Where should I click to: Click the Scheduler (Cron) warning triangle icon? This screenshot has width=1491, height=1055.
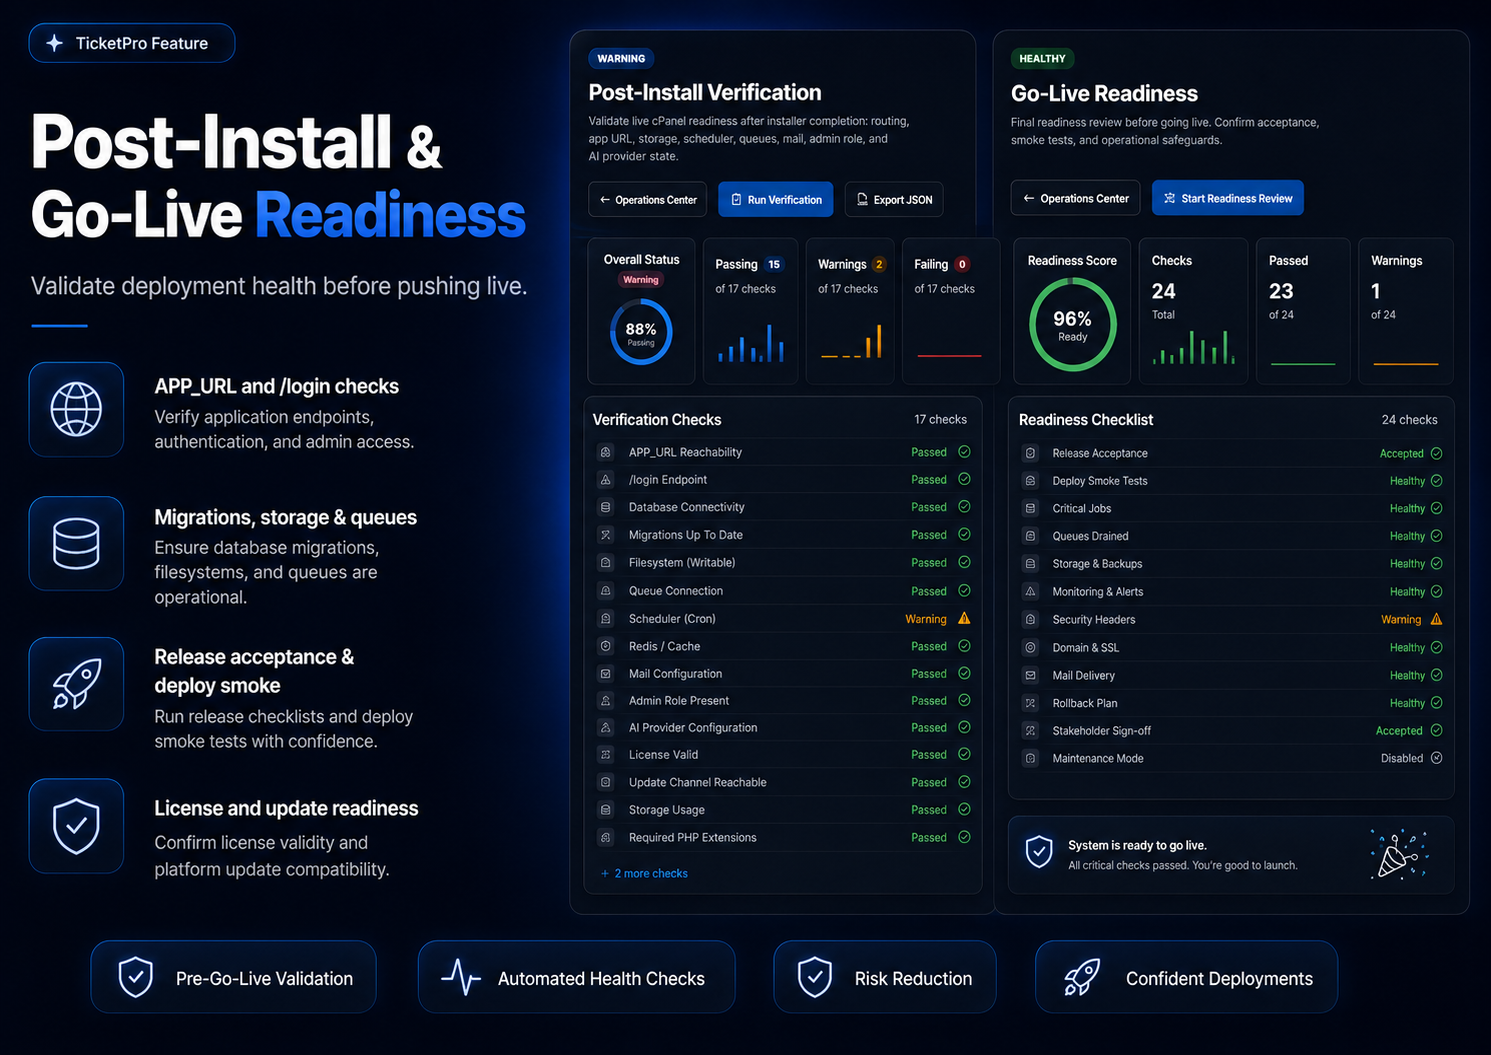point(964,618)
